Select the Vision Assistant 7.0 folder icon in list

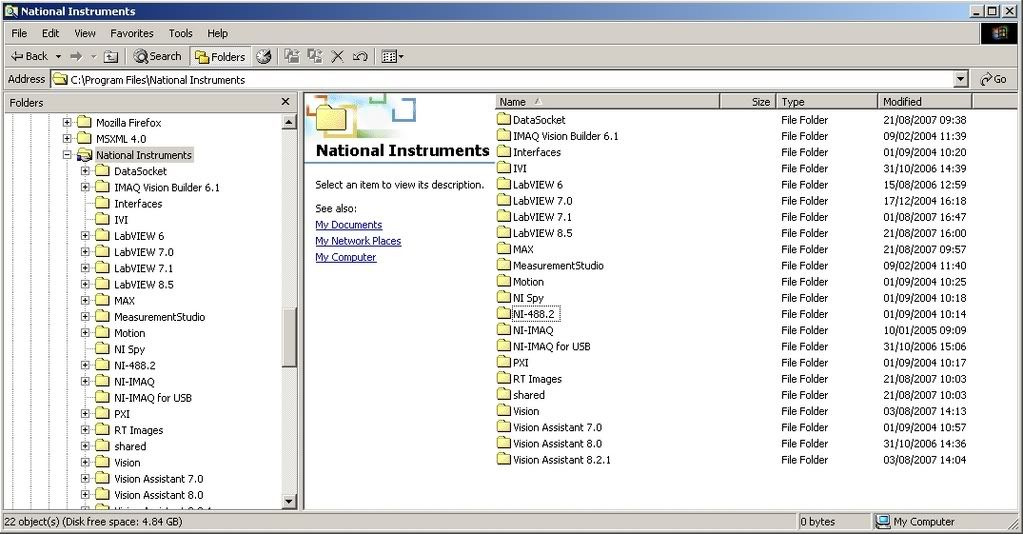[503, 427]
